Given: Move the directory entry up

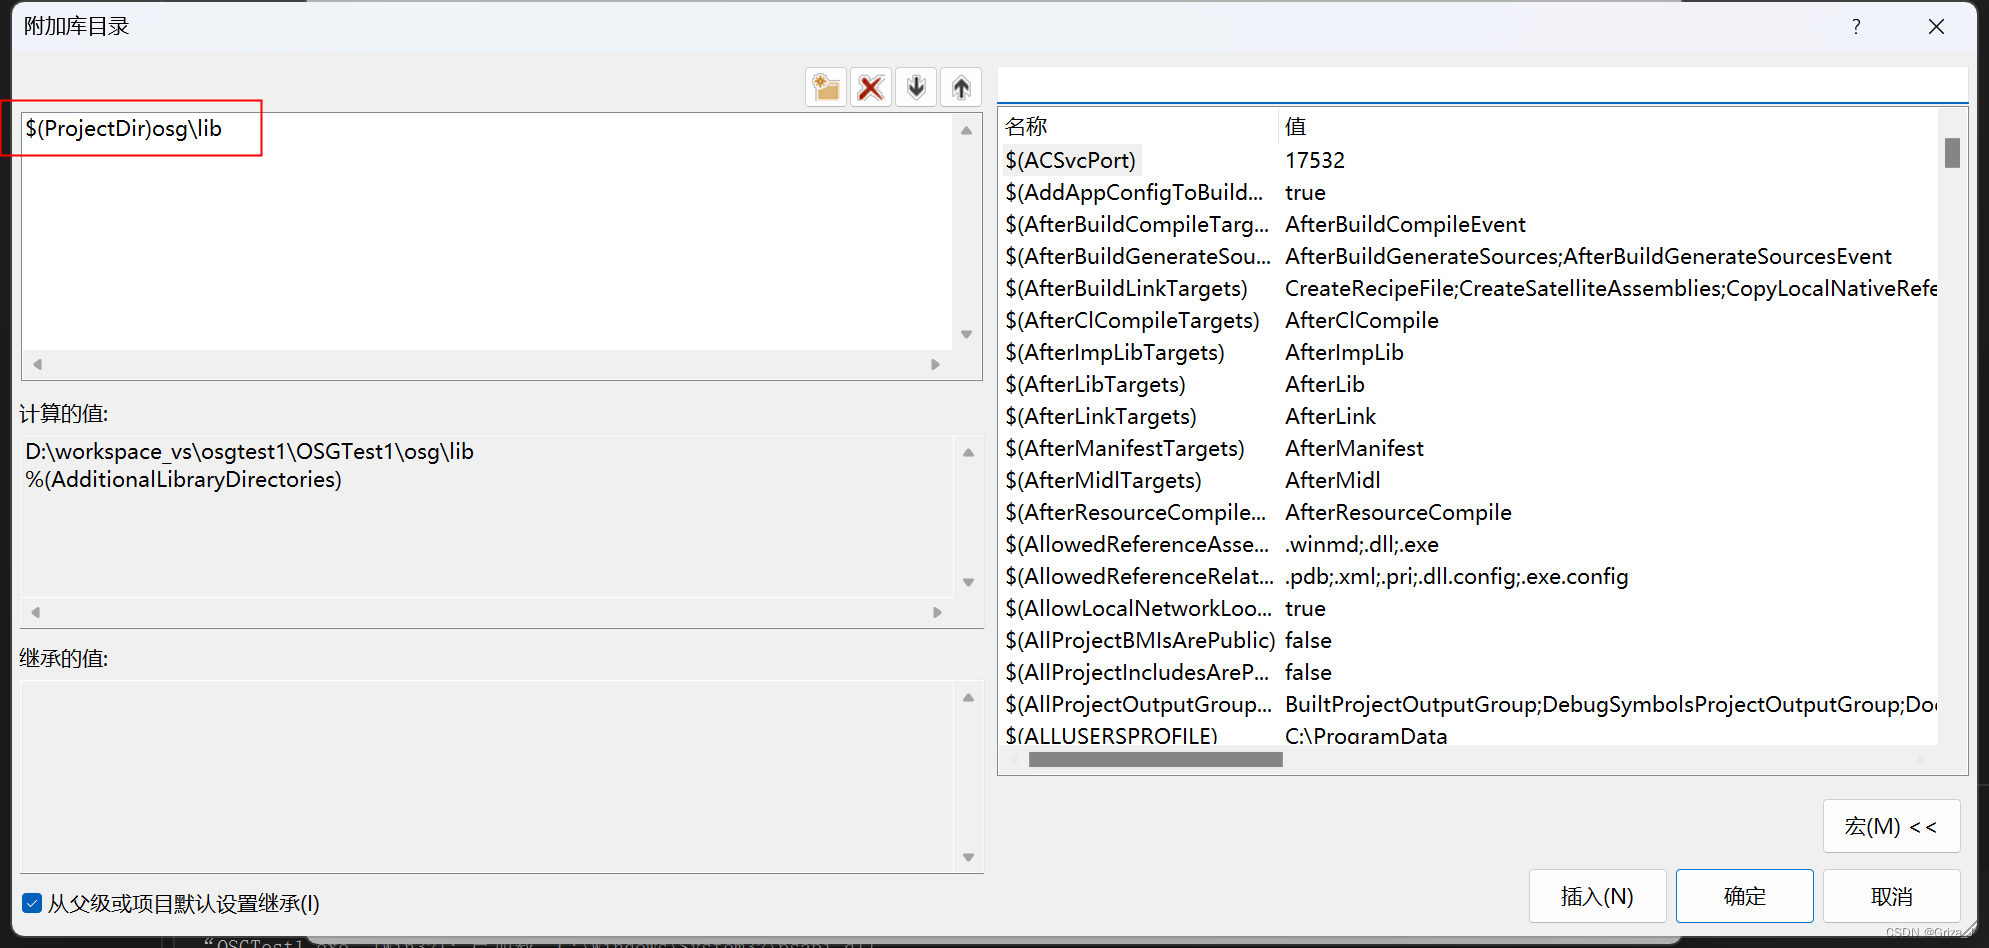Looking at the screenshot, I should click(x=960, y=87).
